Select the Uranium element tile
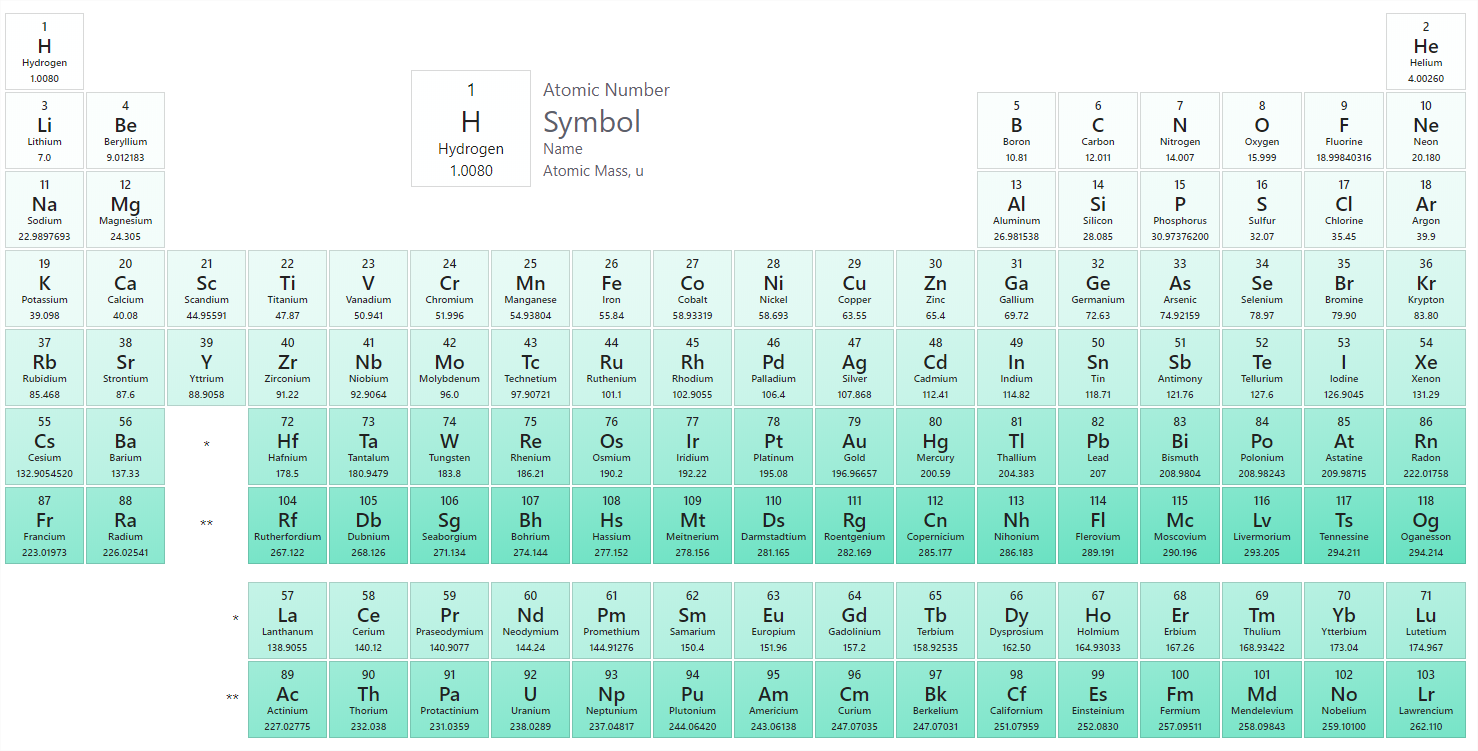The width and height of the screenshot is (1478, 751). pyautogui.click(x=530, y=699)
